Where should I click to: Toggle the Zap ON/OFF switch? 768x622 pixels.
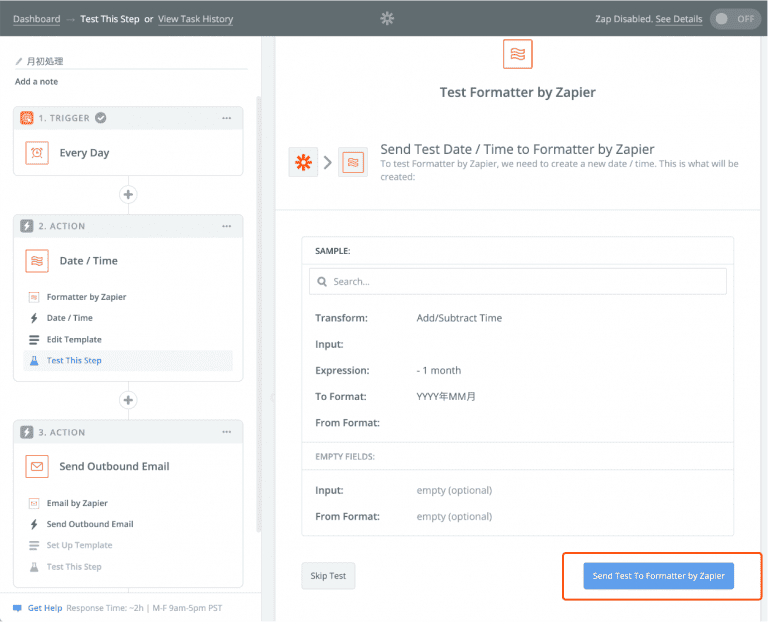[733, 19]
